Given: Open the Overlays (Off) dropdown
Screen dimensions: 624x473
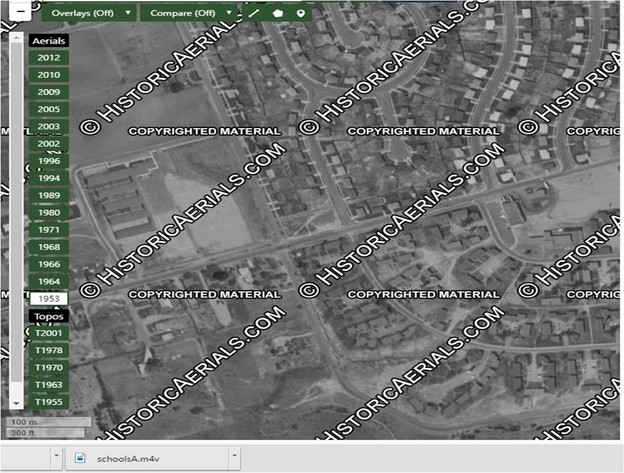Looking at the screenshot, I should [89, 13].
